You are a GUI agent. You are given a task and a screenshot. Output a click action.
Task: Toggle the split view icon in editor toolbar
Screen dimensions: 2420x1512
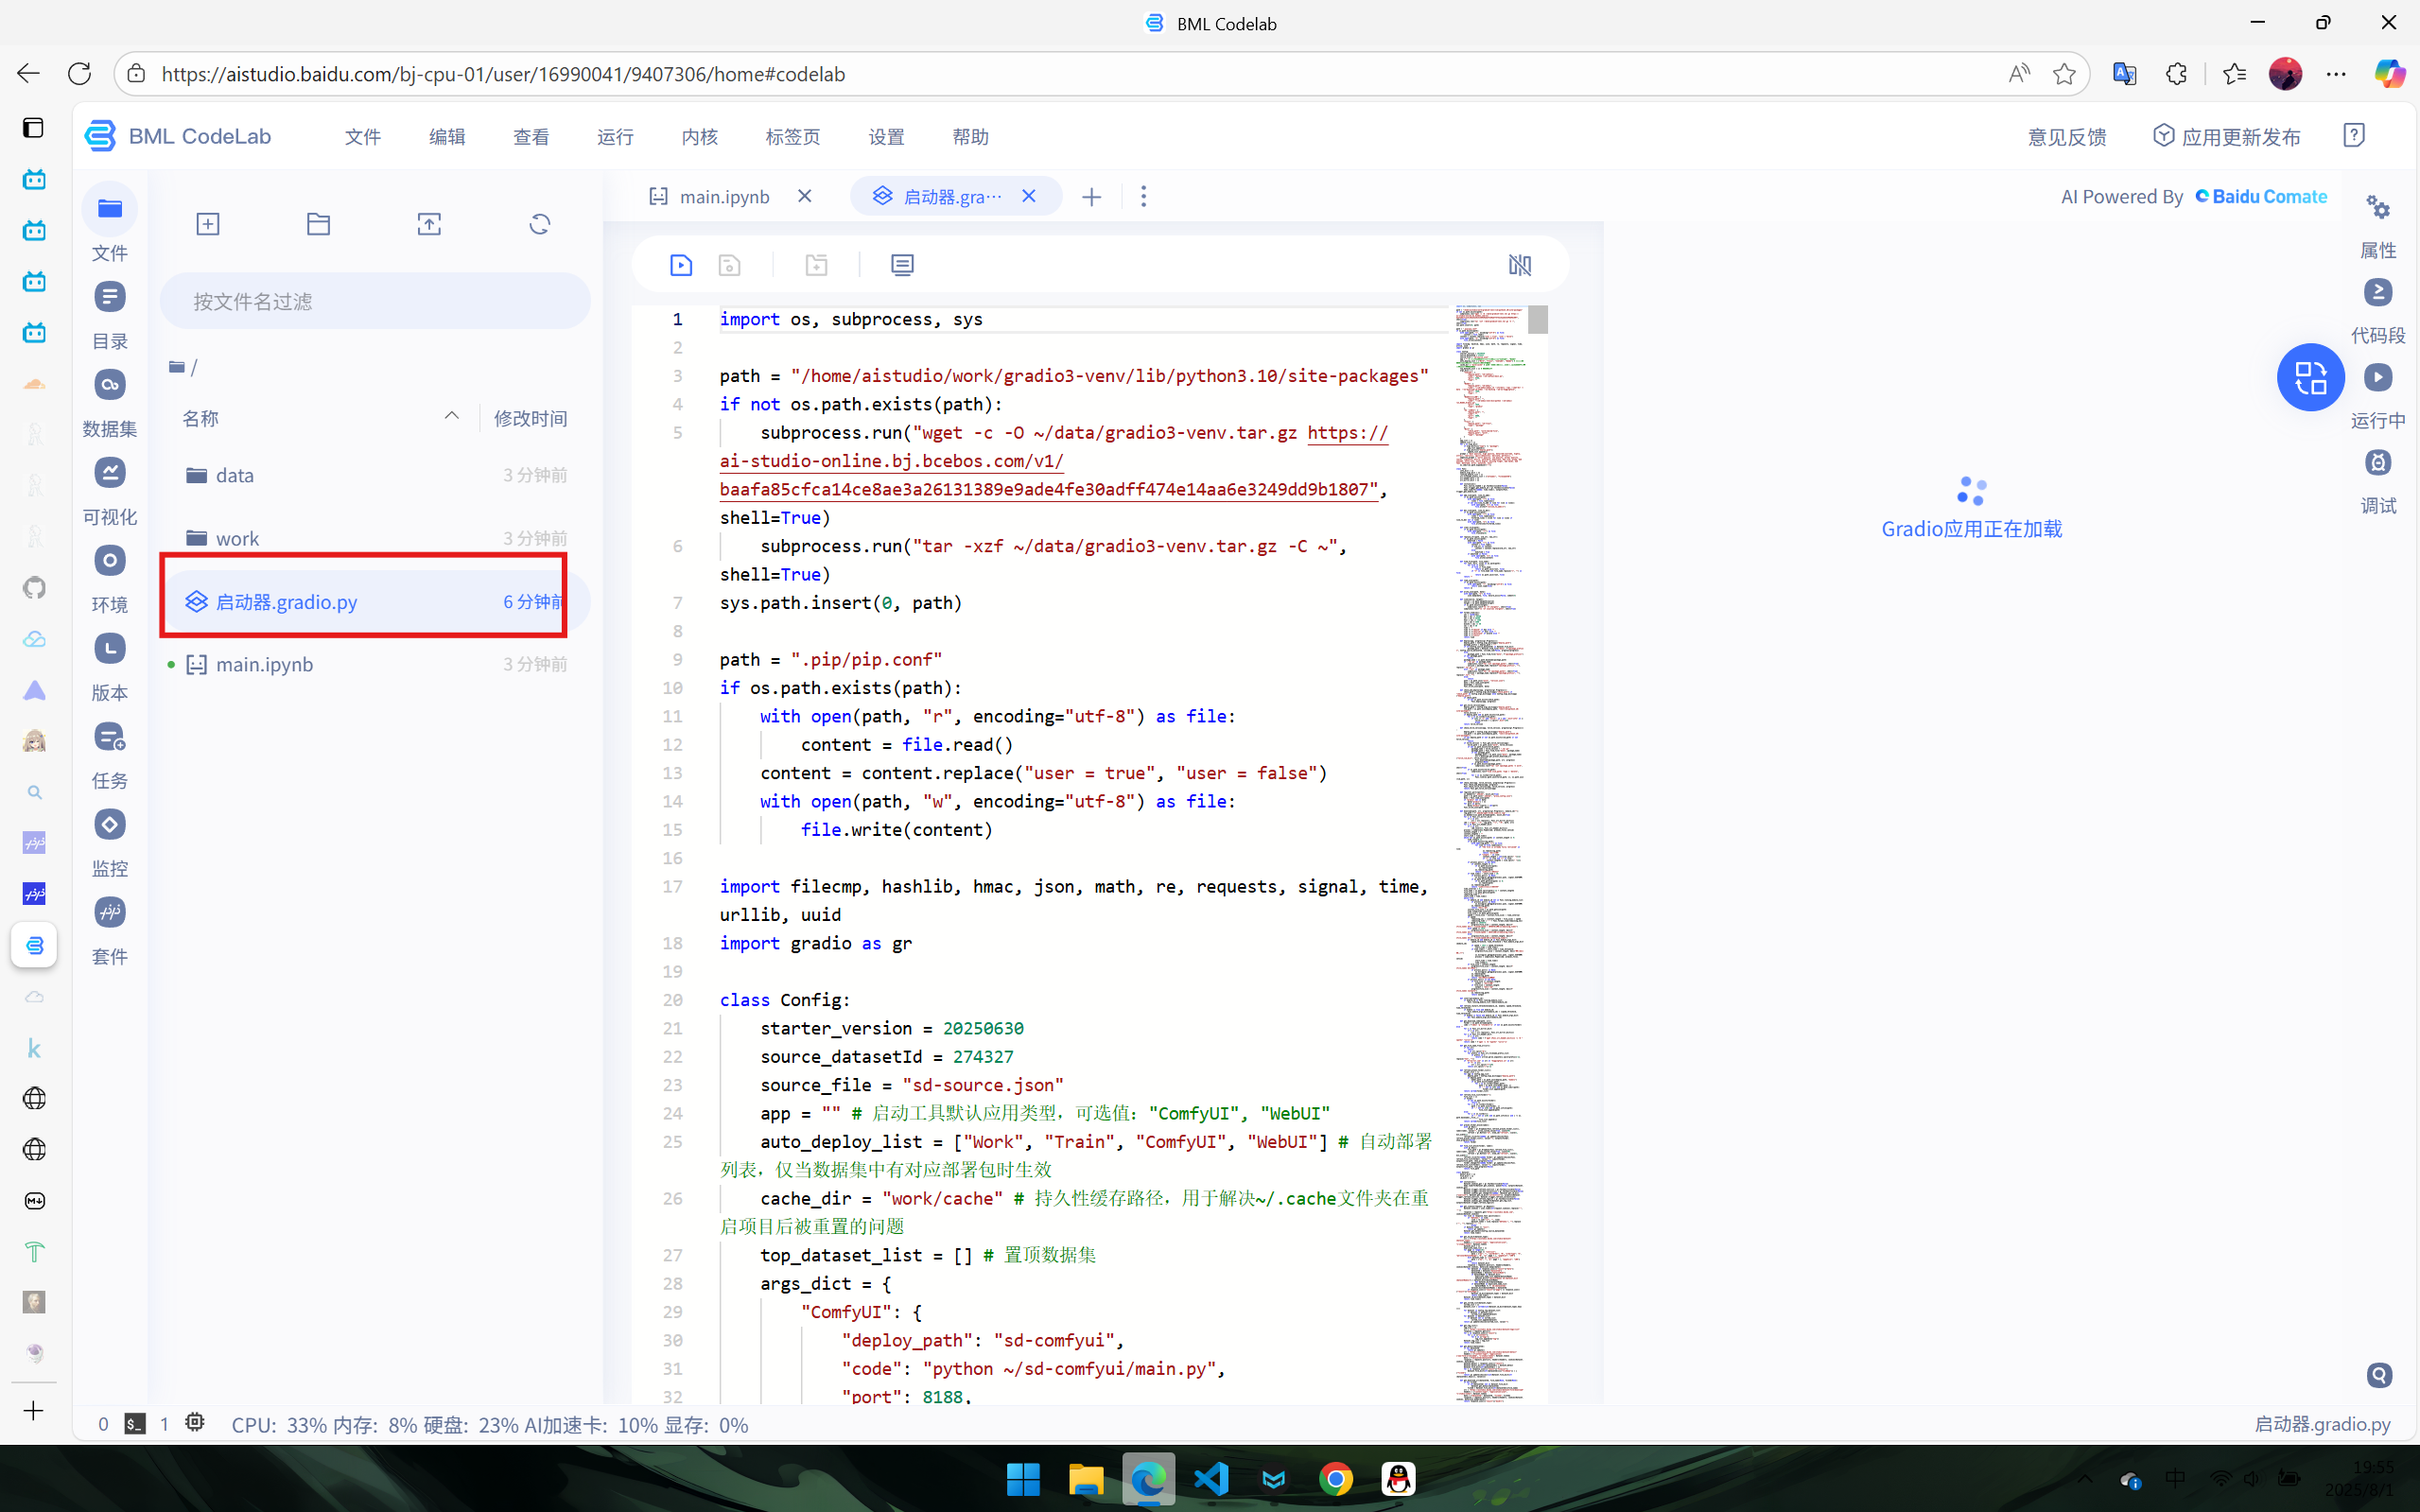pyautogui.click(x=1519, y=265)
